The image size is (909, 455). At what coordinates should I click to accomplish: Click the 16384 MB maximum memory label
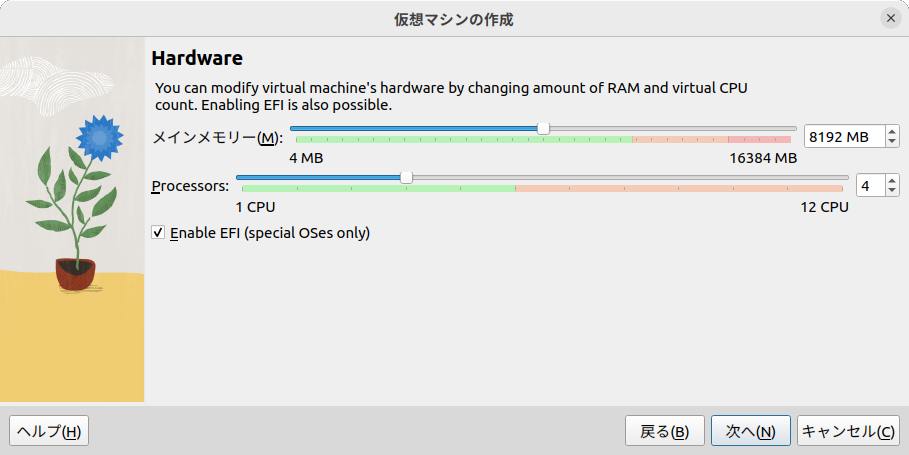tap(763, 158)
